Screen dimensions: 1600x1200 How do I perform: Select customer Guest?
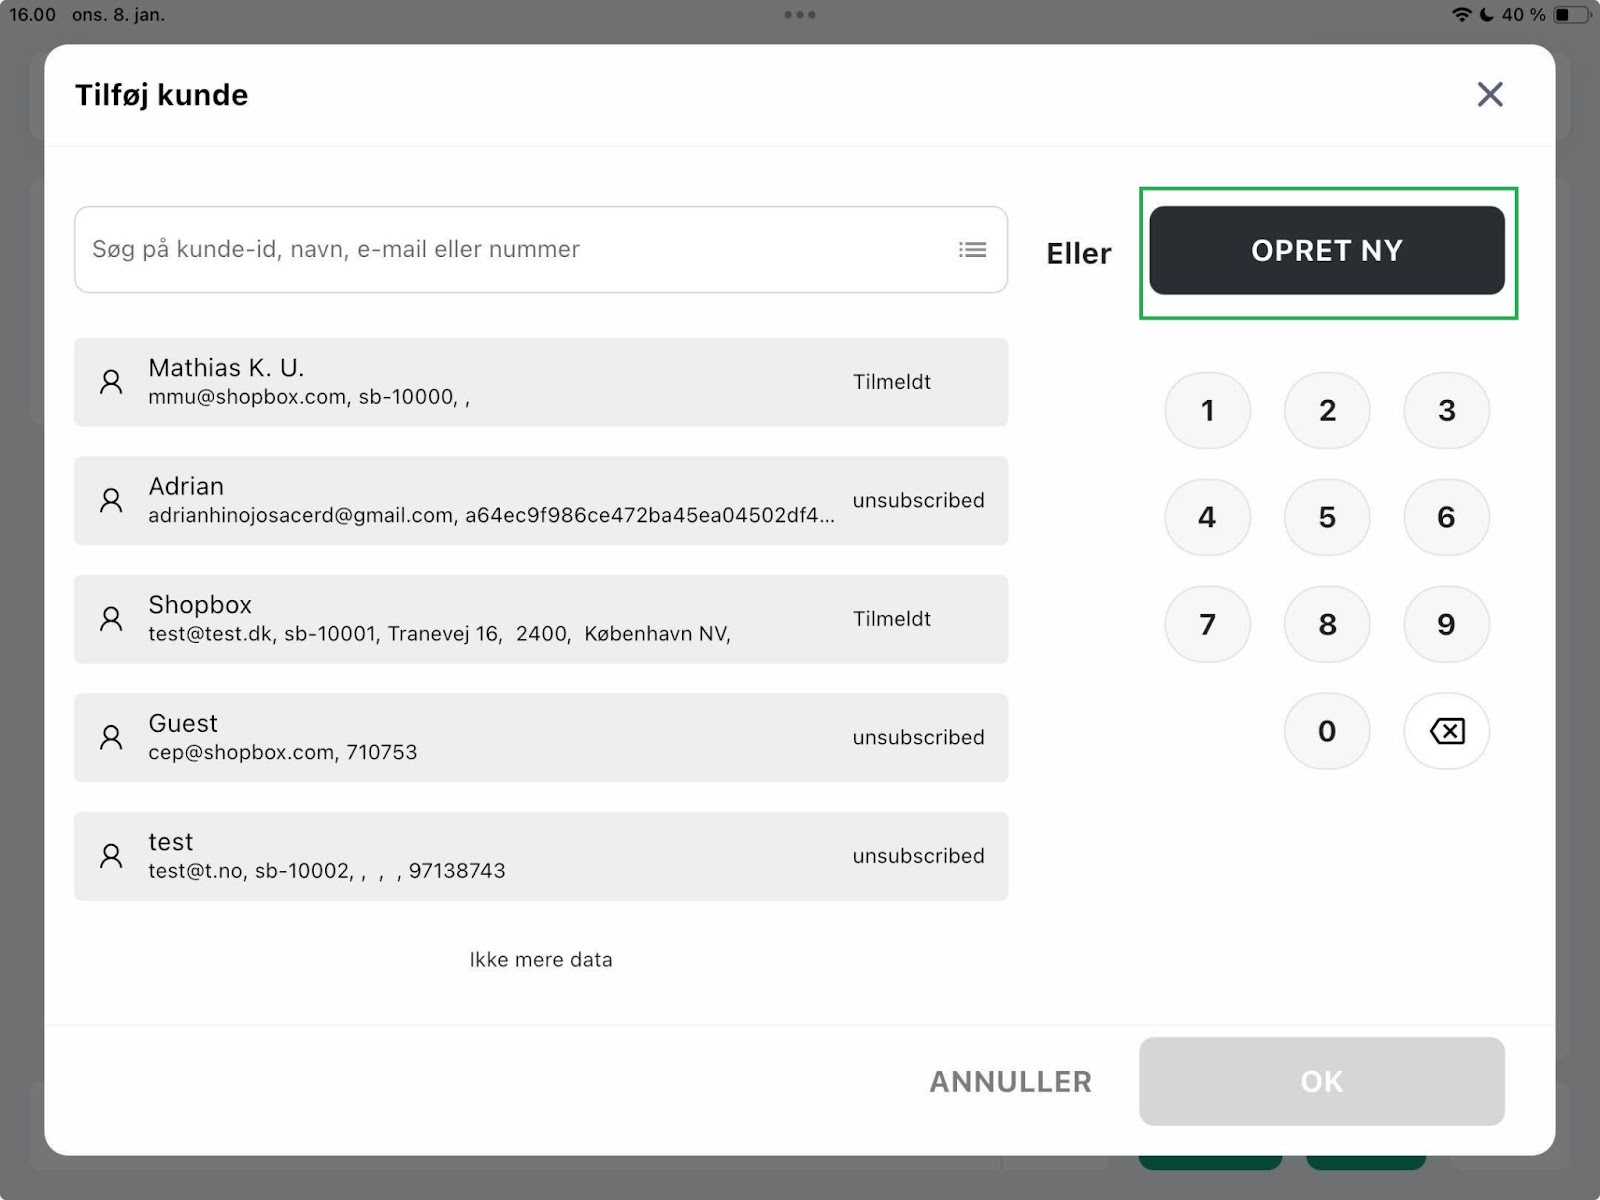pos(541,738)
